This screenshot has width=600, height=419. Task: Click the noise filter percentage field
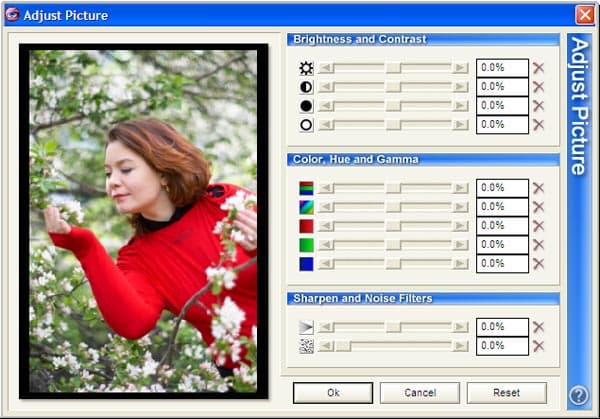502,346
